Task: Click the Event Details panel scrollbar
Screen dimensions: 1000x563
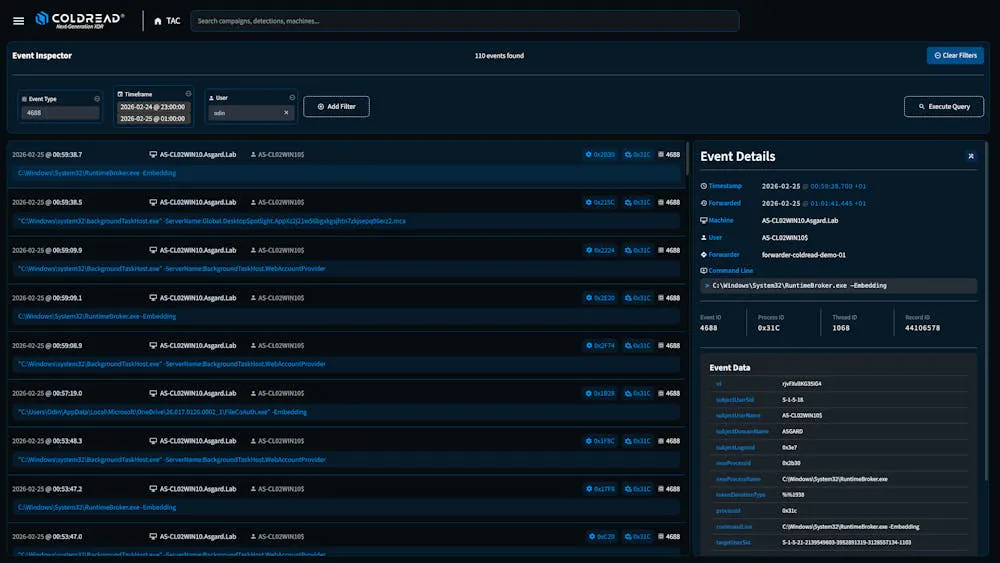Action: (x=986, y=312)
